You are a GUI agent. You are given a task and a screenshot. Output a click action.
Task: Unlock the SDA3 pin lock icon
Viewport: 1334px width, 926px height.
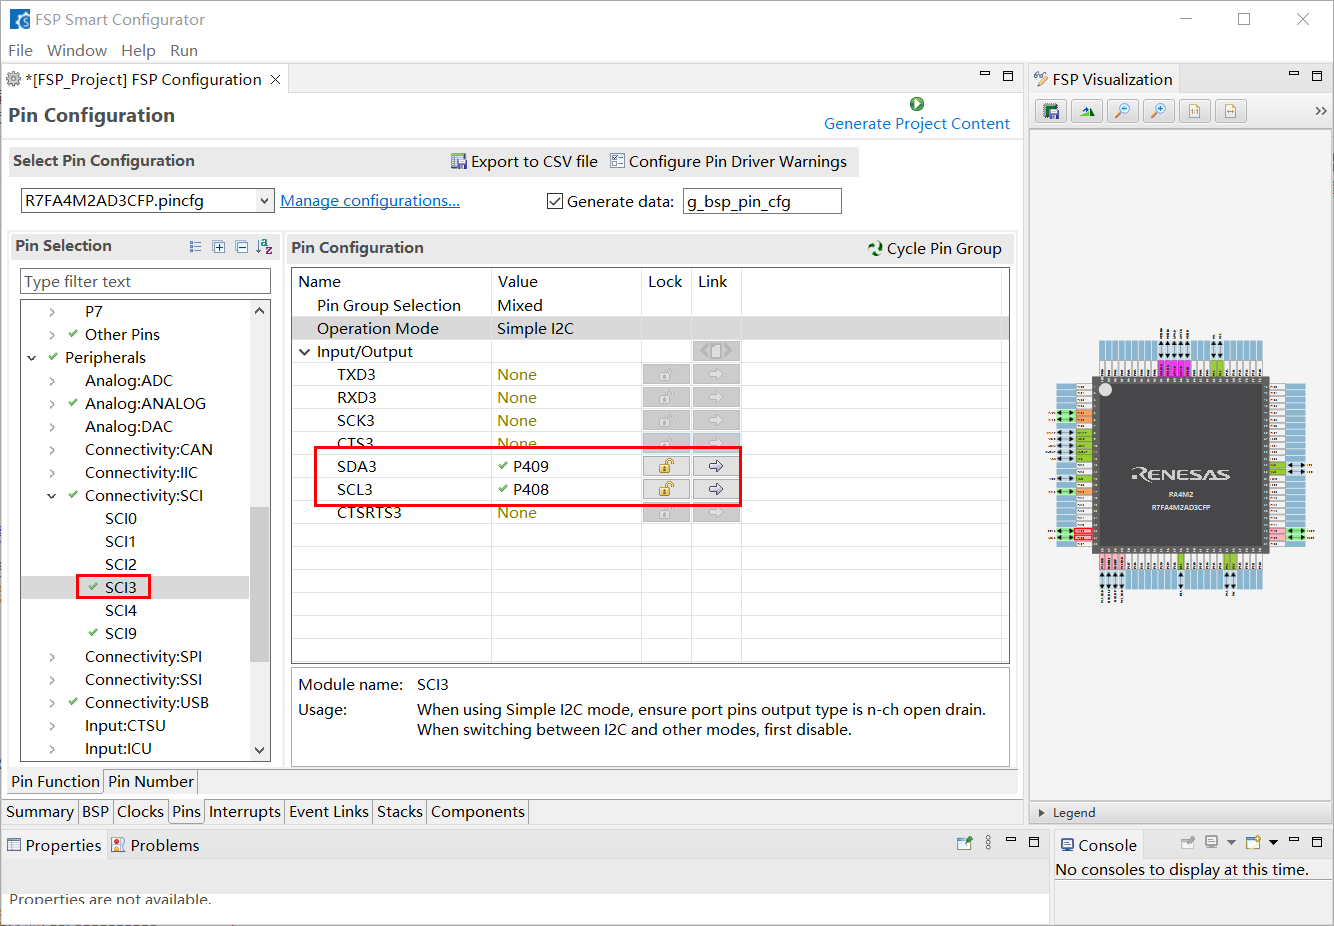click(666, 466)
